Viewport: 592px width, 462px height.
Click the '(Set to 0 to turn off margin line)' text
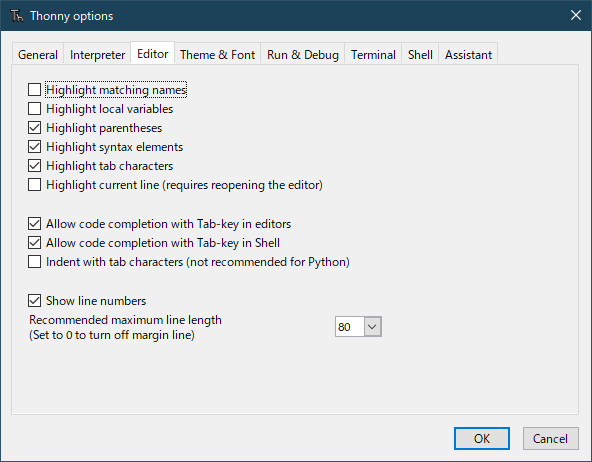(x=112, y=335)
